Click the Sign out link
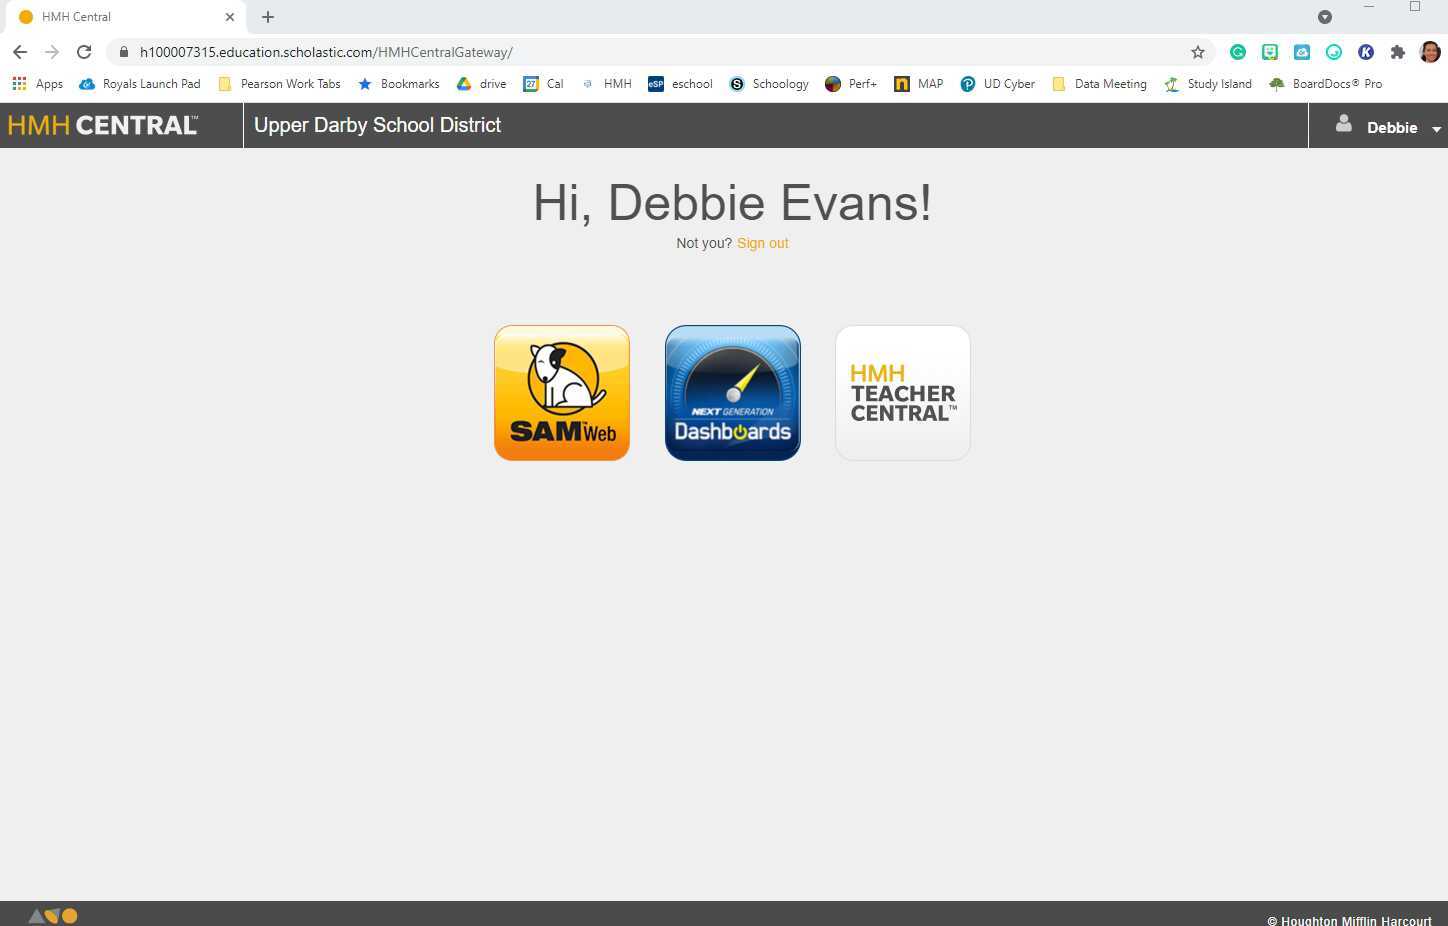Image resolution: width=1448 pixels, height=926 pixels. click(x=762, y=243)
